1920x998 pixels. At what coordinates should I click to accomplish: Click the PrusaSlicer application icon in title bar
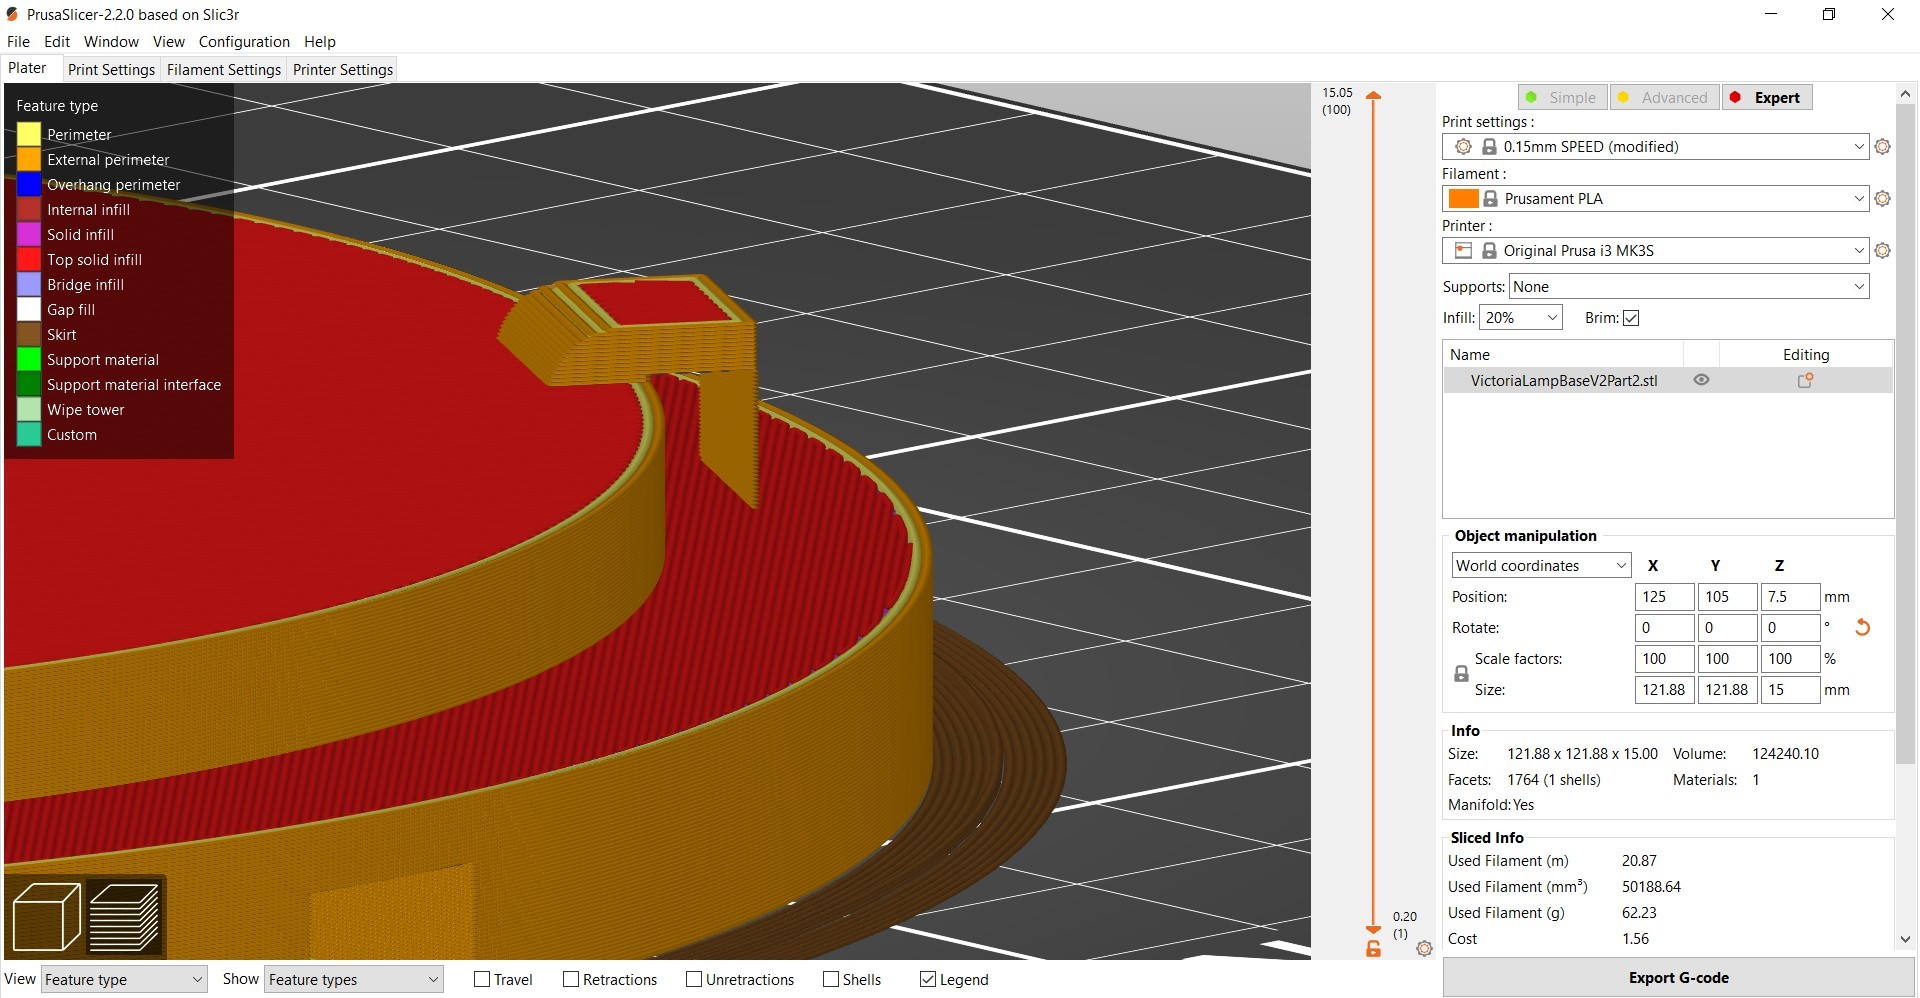pyautogui.click(x=13, y=15)
